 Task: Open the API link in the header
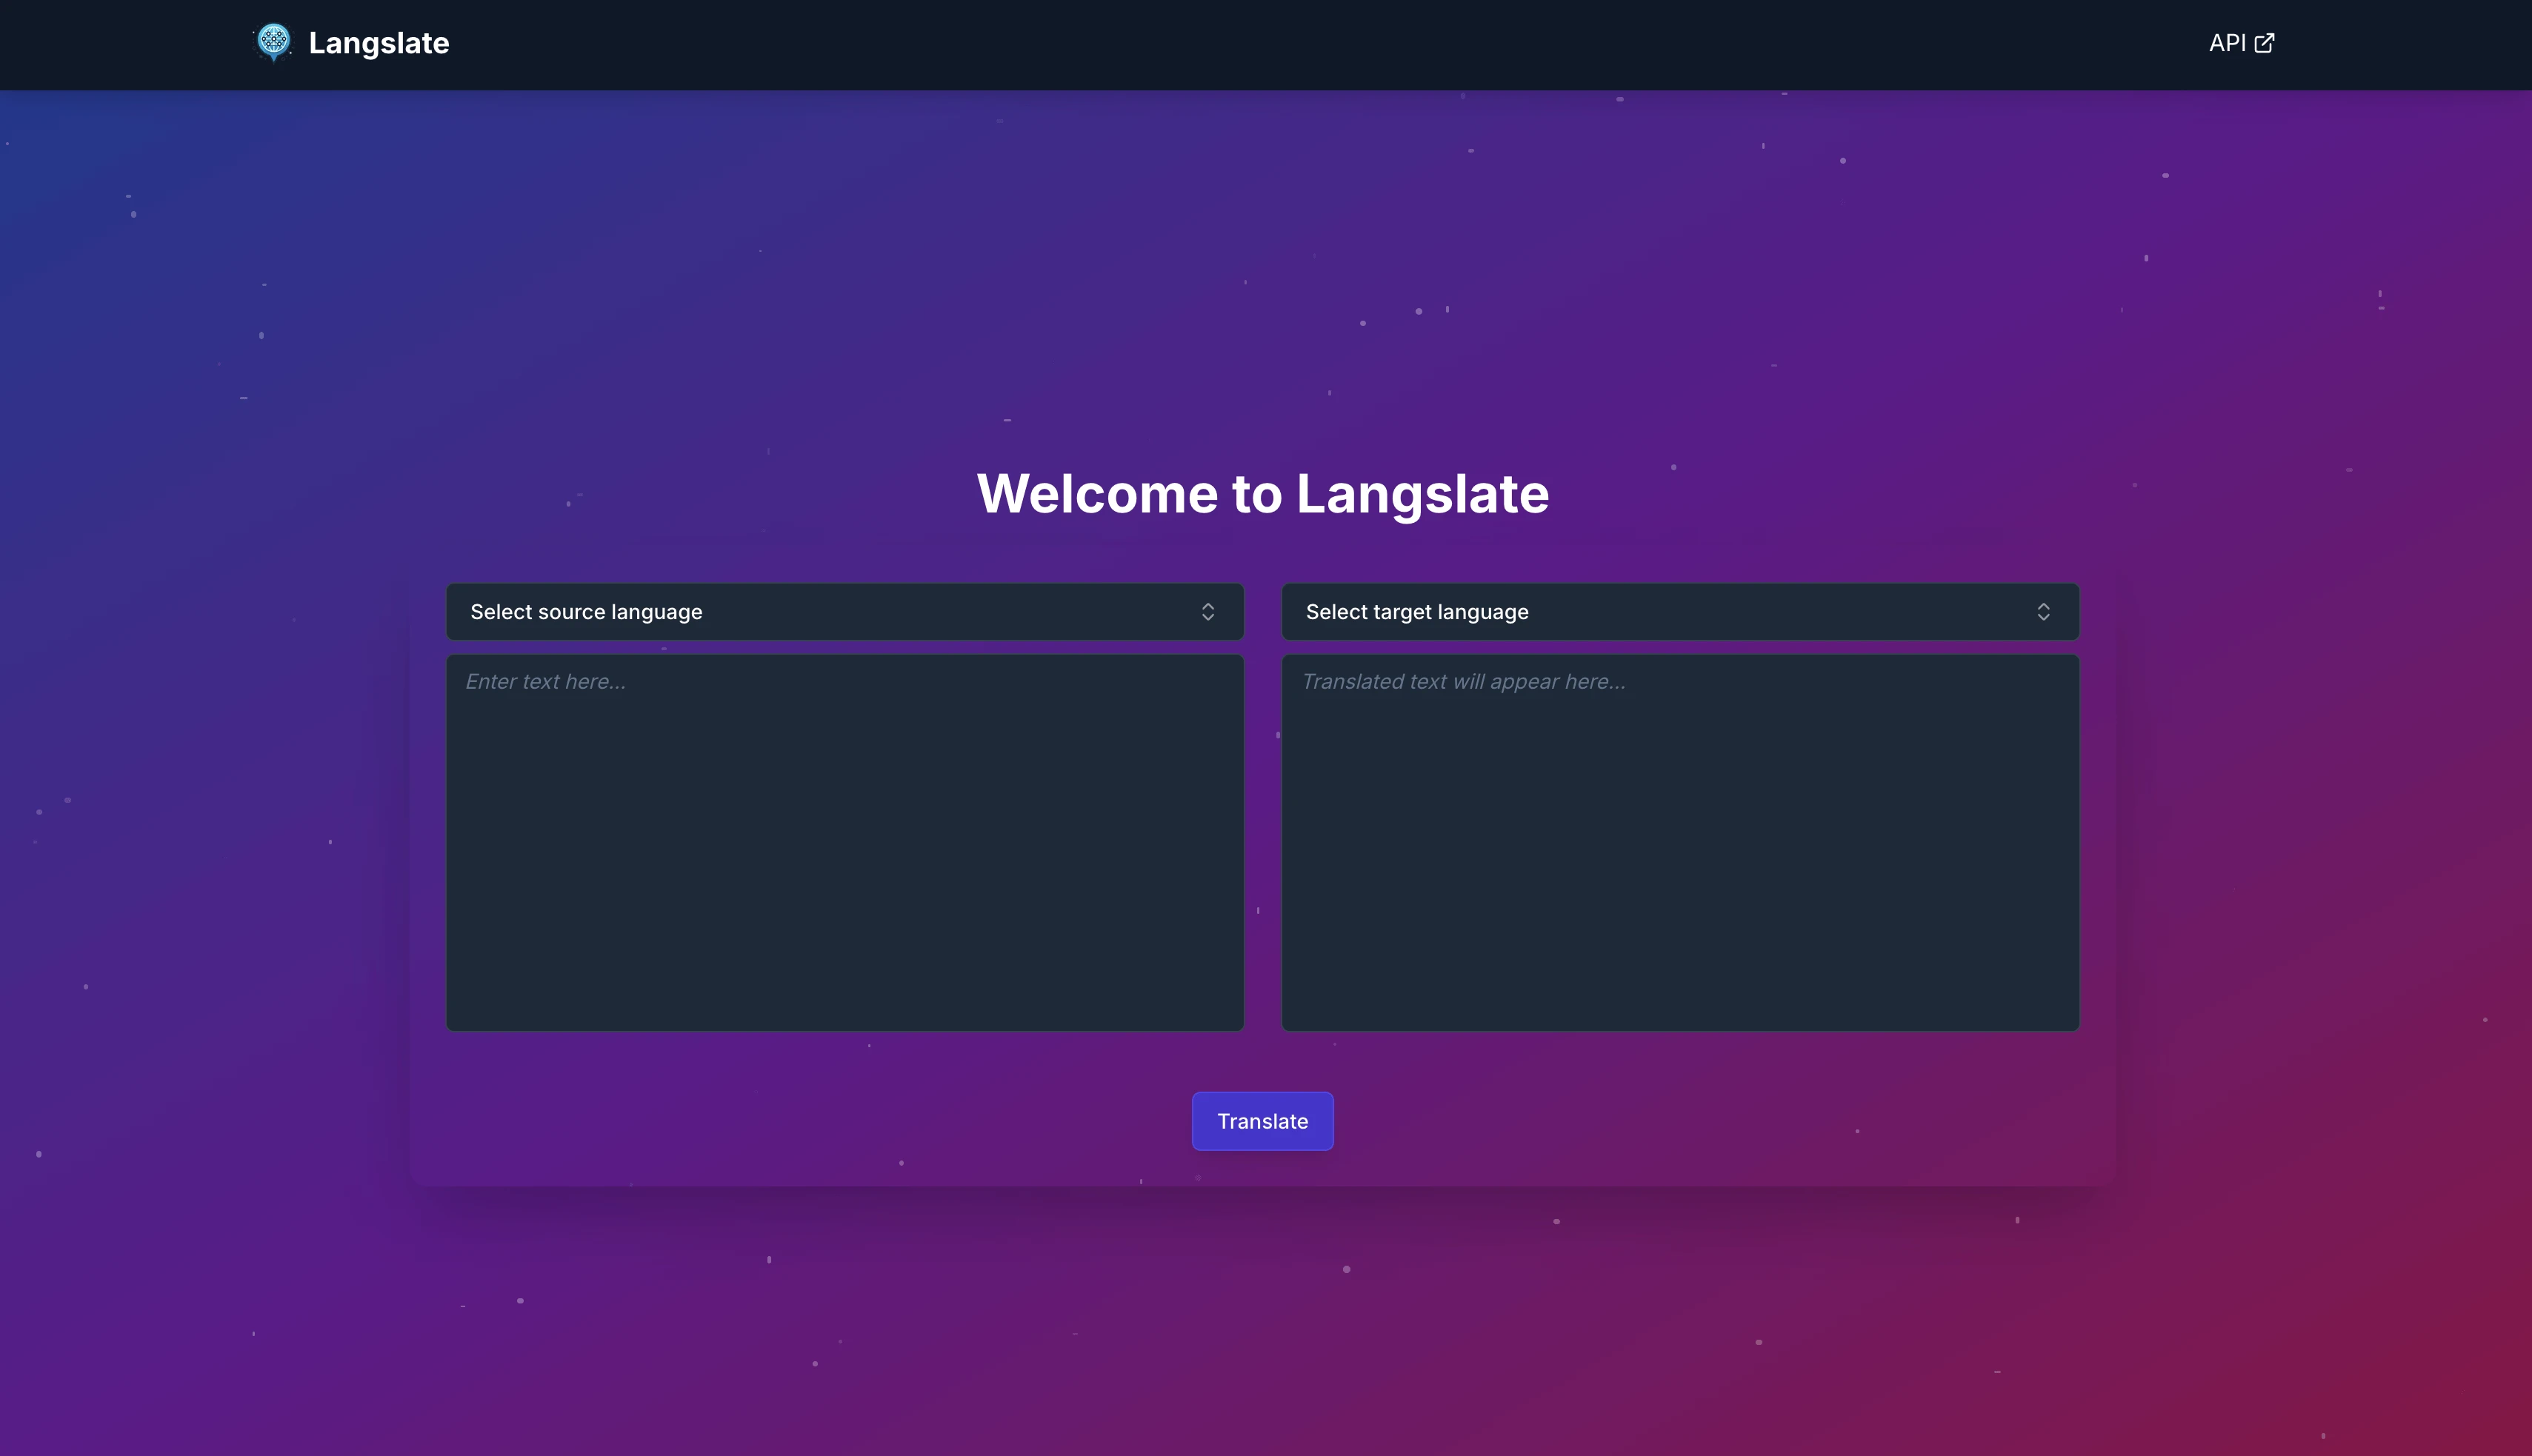pos(2241,43)
